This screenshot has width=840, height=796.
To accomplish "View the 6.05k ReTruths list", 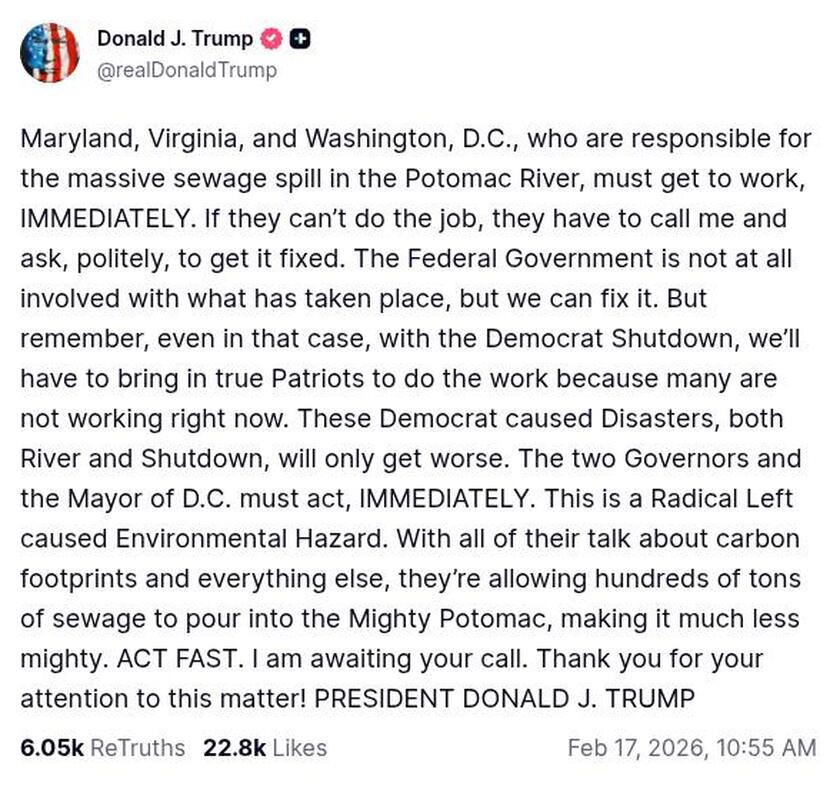I will pyautogui.click(x=95, y=746).
